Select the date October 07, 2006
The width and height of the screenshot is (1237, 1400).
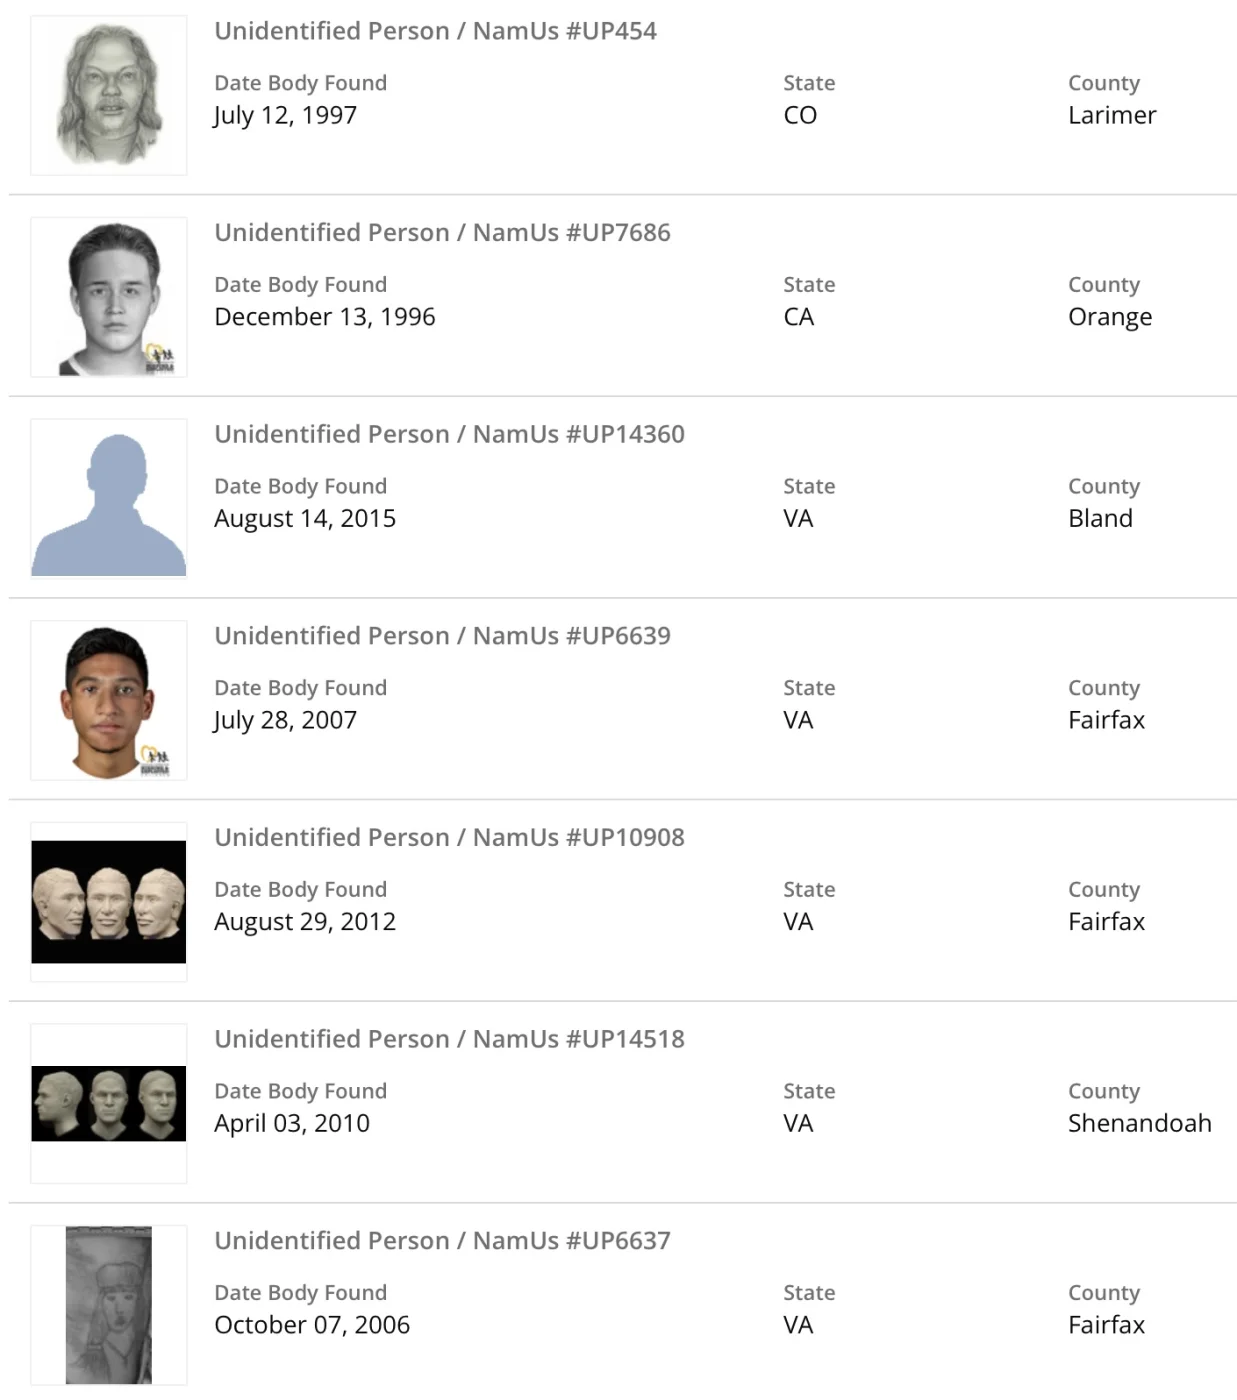click(312, 1325)
